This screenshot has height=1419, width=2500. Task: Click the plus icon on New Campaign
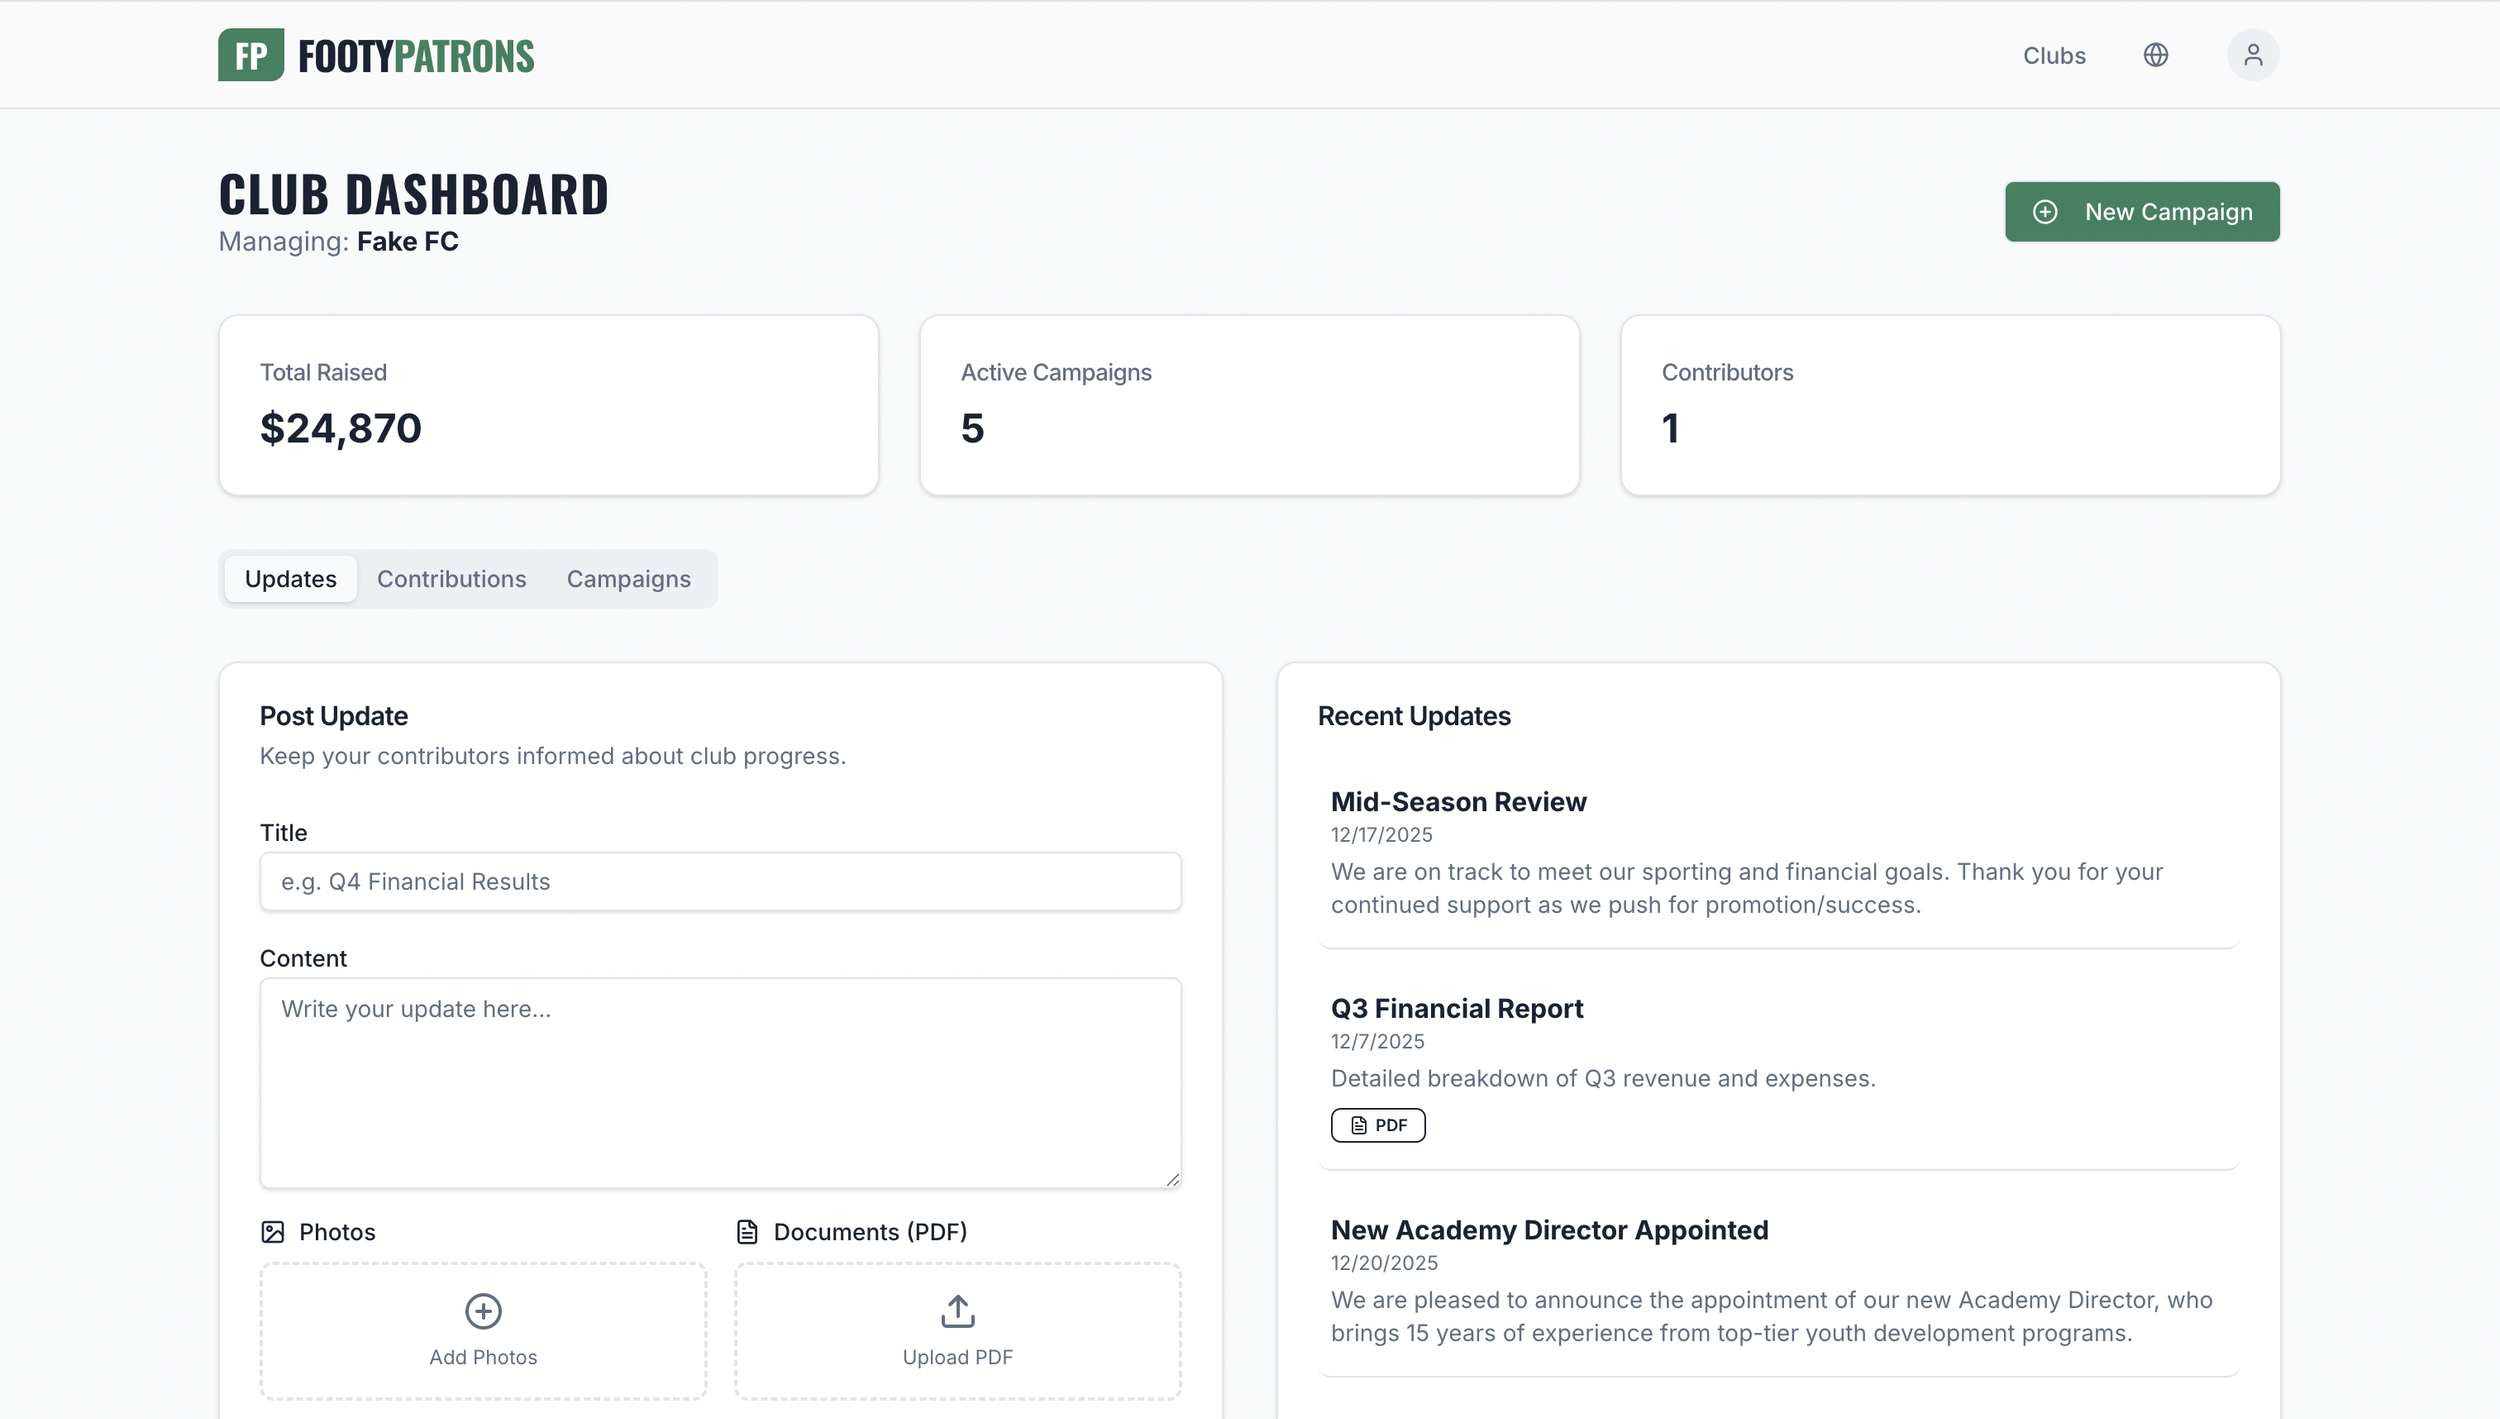point(2046,211)
